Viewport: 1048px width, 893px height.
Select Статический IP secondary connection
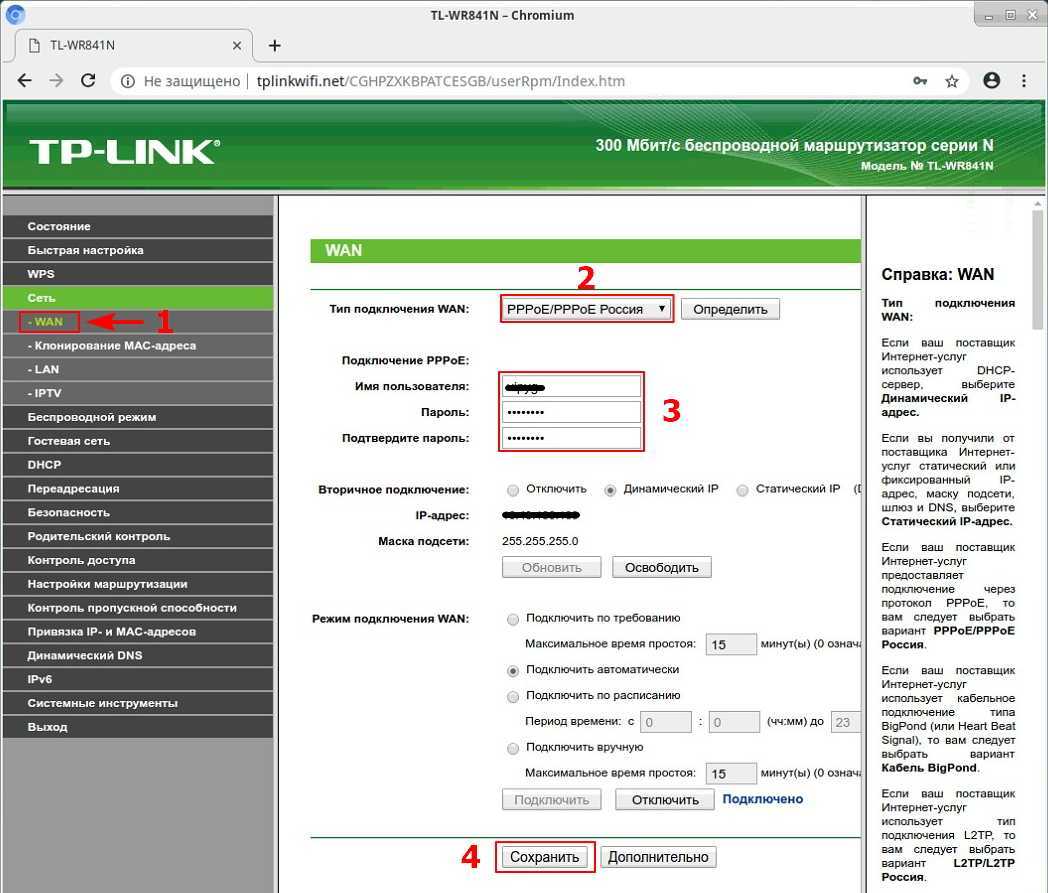[742, 490]
